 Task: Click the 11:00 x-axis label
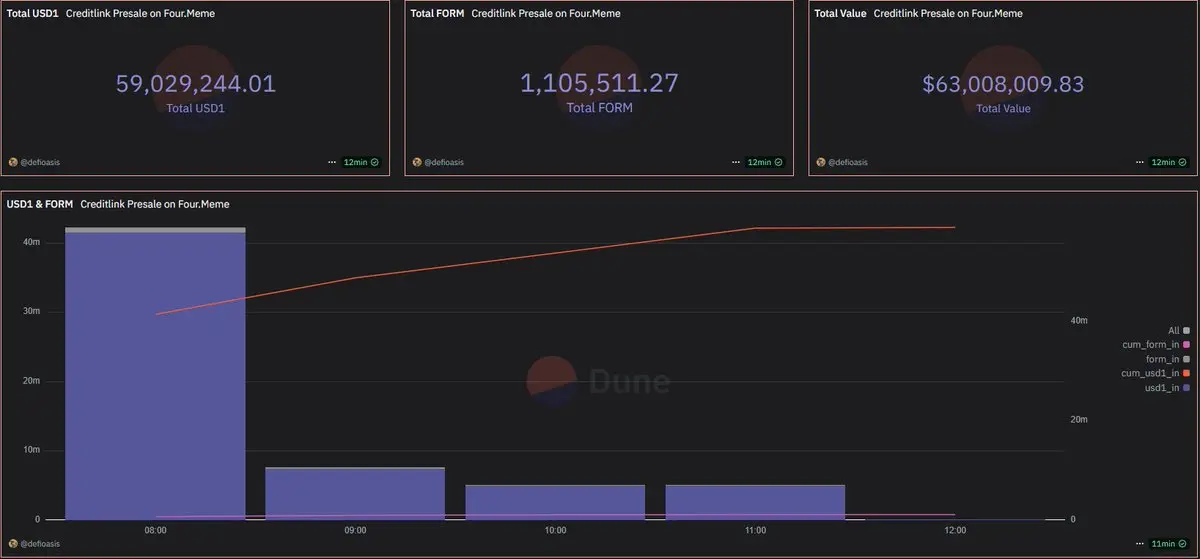point(755,530)
